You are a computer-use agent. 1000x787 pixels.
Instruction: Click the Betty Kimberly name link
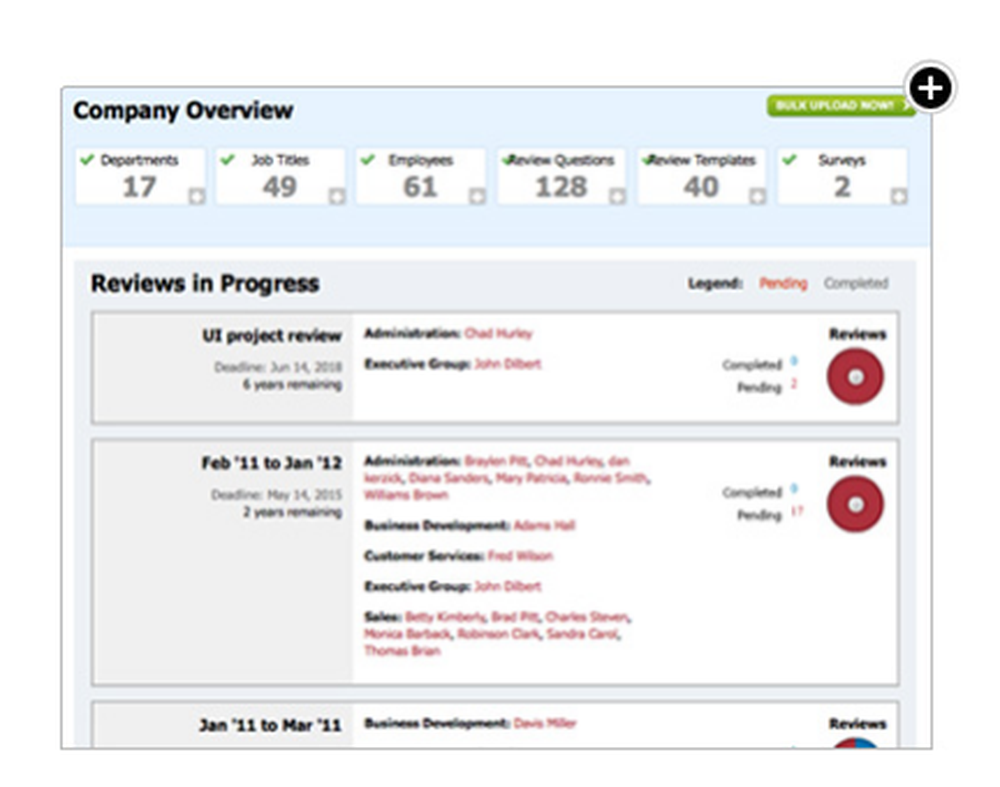[x=445, y=617]
